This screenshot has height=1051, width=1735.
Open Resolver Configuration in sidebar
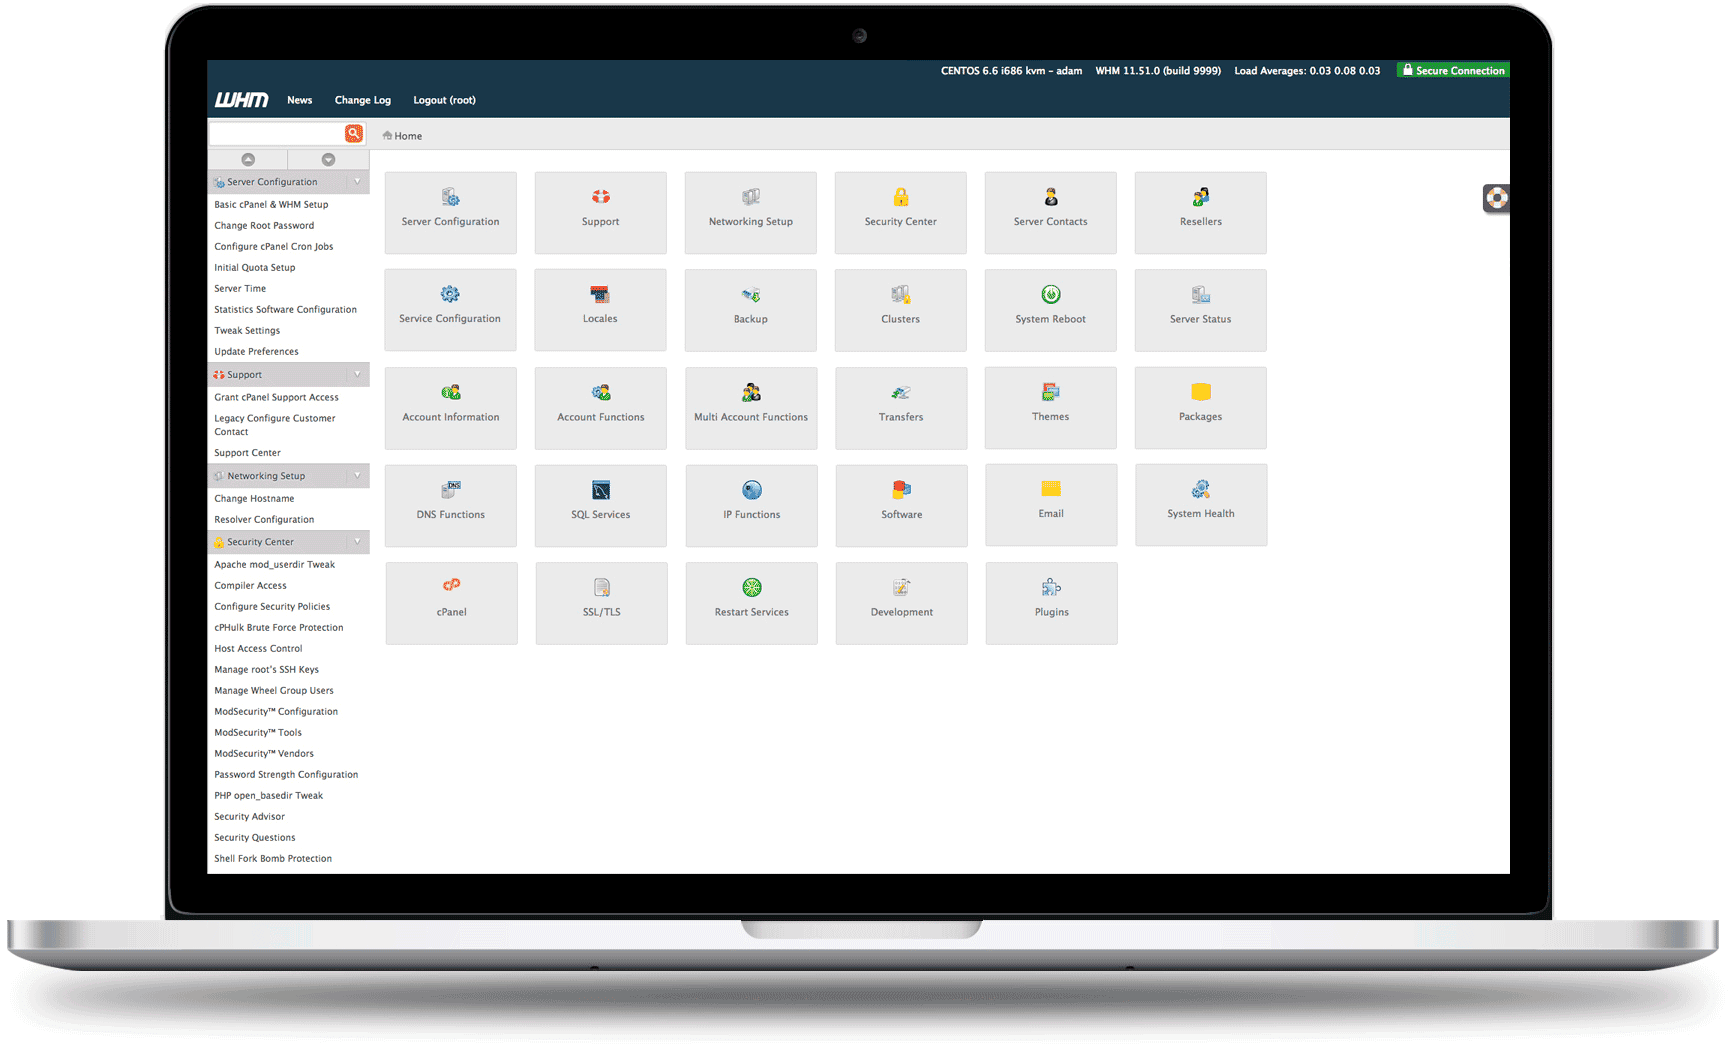pyautogui.click(x=264, y=519)
